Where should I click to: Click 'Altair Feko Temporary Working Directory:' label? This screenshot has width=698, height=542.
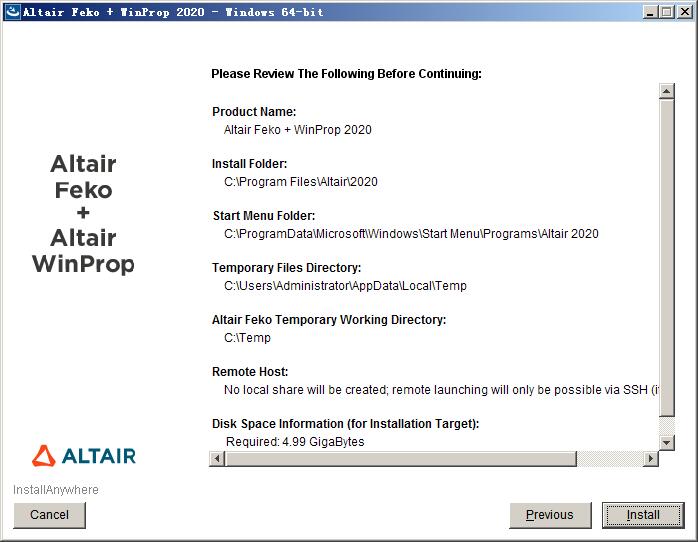(329, 320)
